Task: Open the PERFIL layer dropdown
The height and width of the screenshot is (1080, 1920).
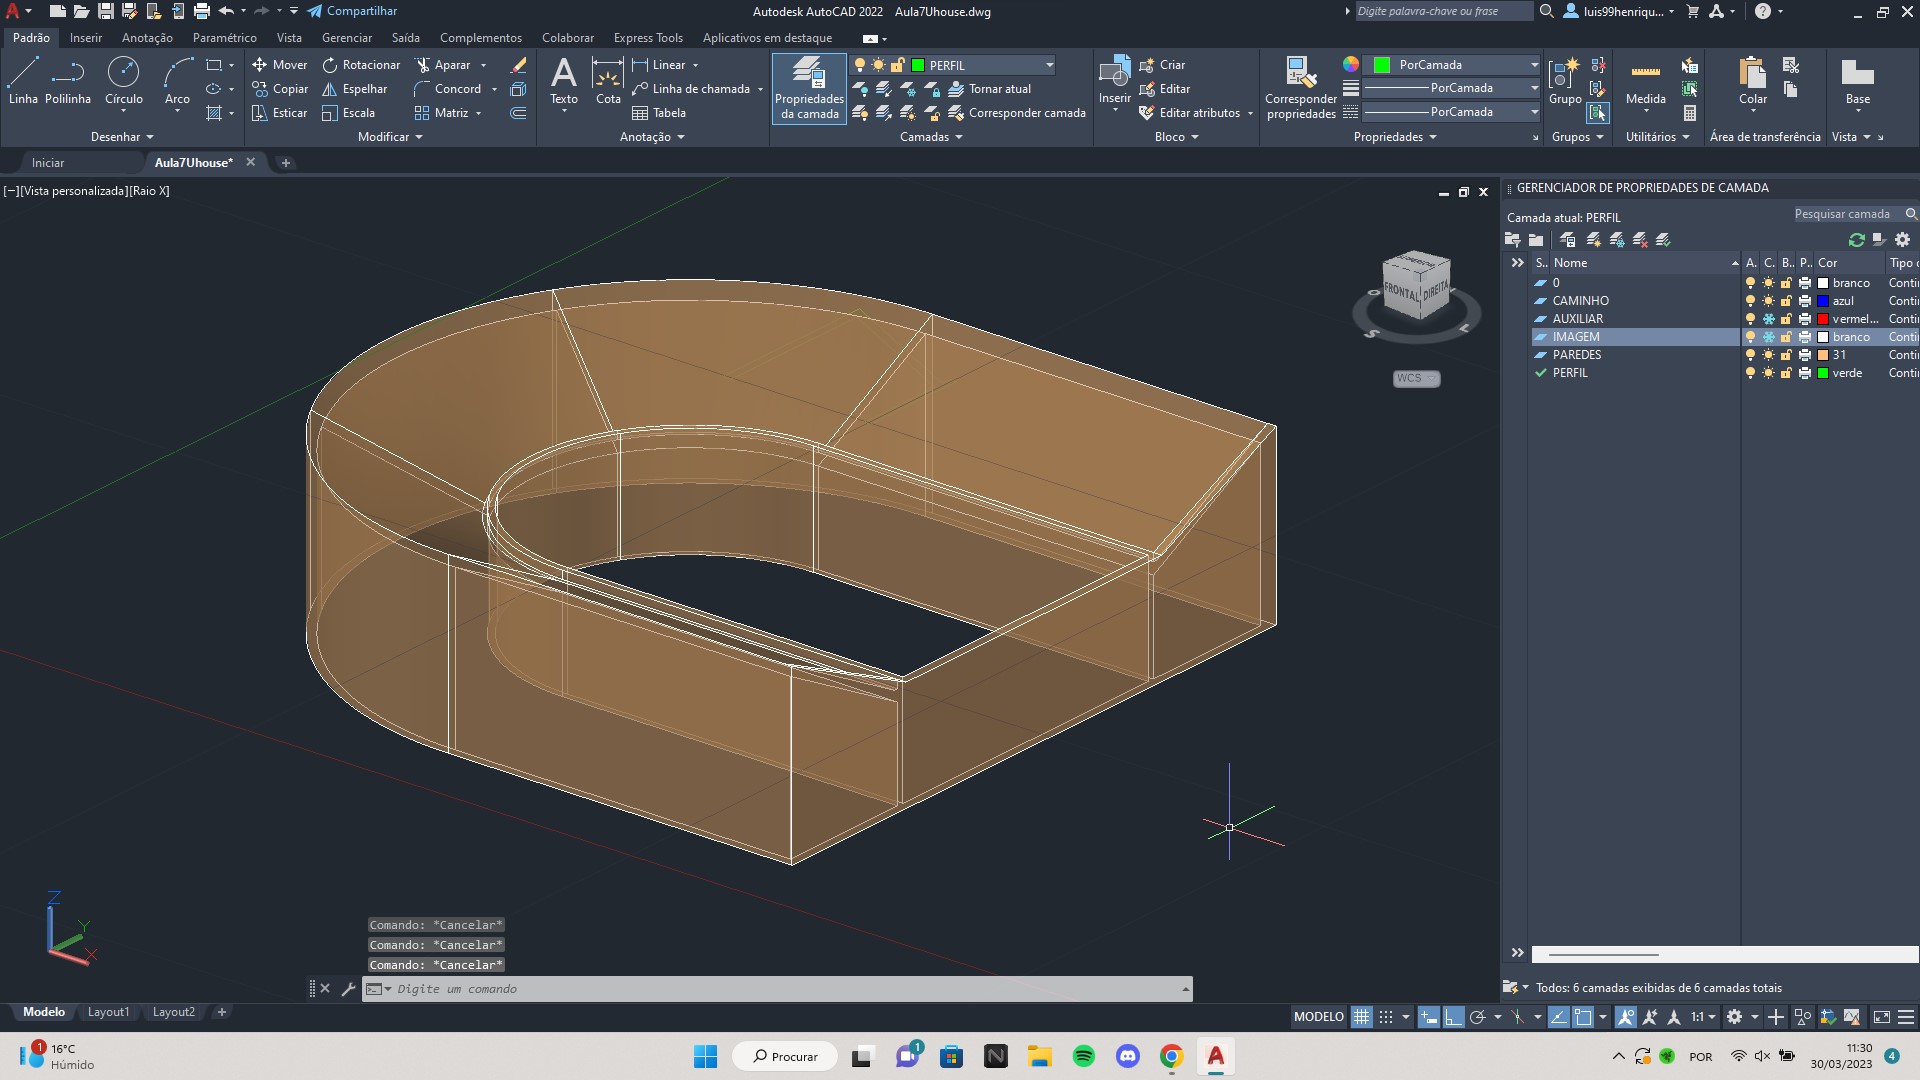Action: (1049, 65)
